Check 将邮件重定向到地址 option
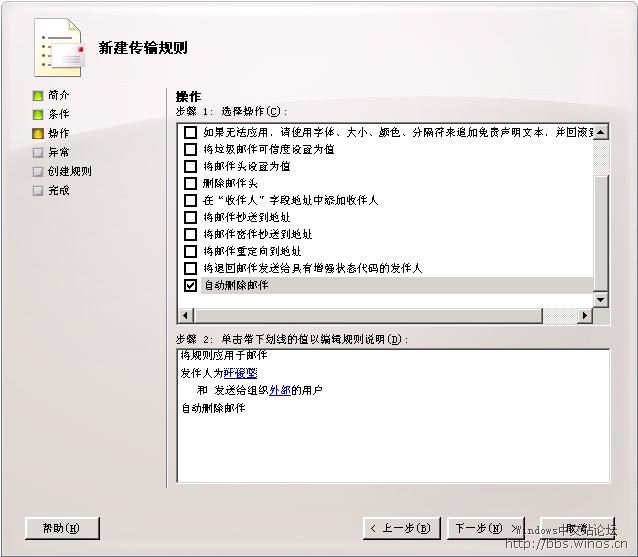Screen dimensions: 638x557 pos(191,252)
